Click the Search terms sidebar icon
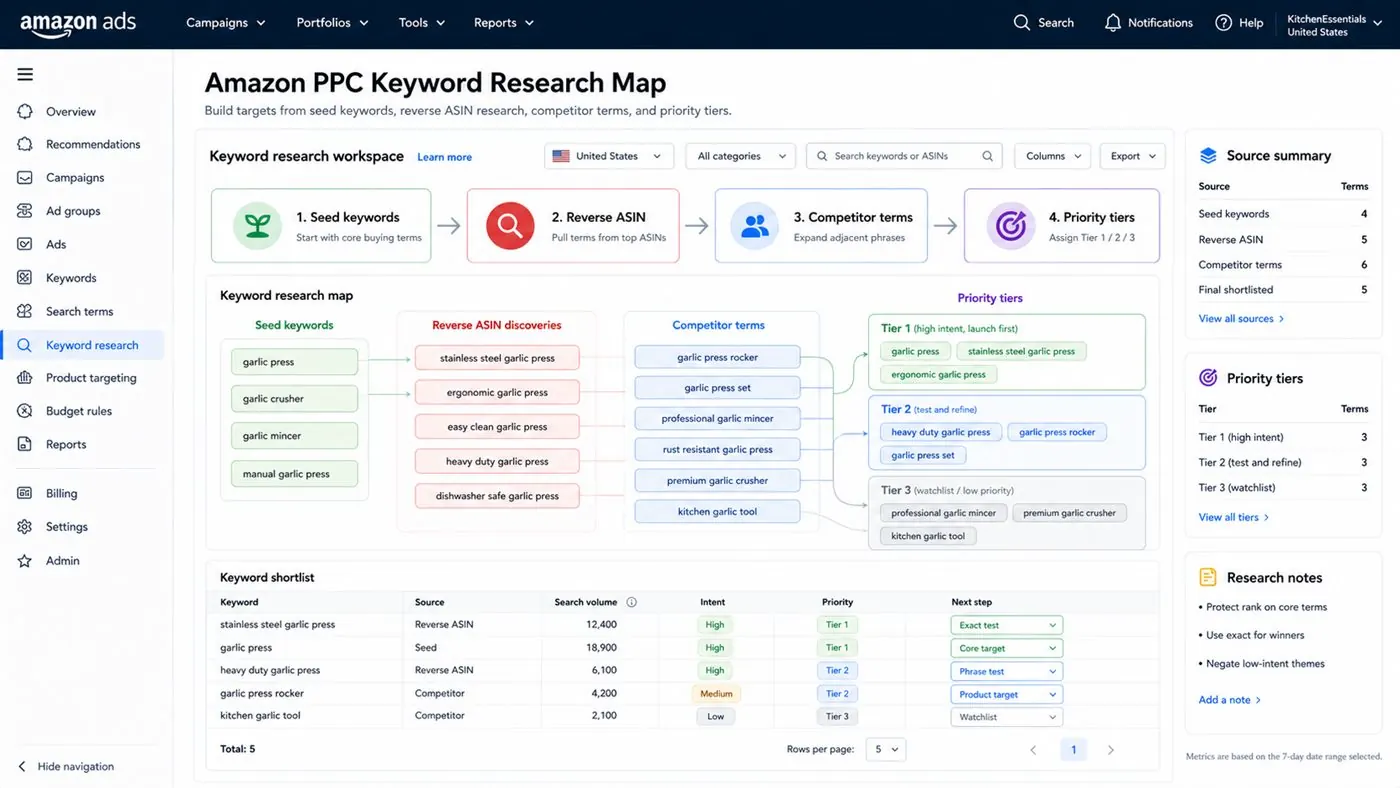 (x=25, y=311)
